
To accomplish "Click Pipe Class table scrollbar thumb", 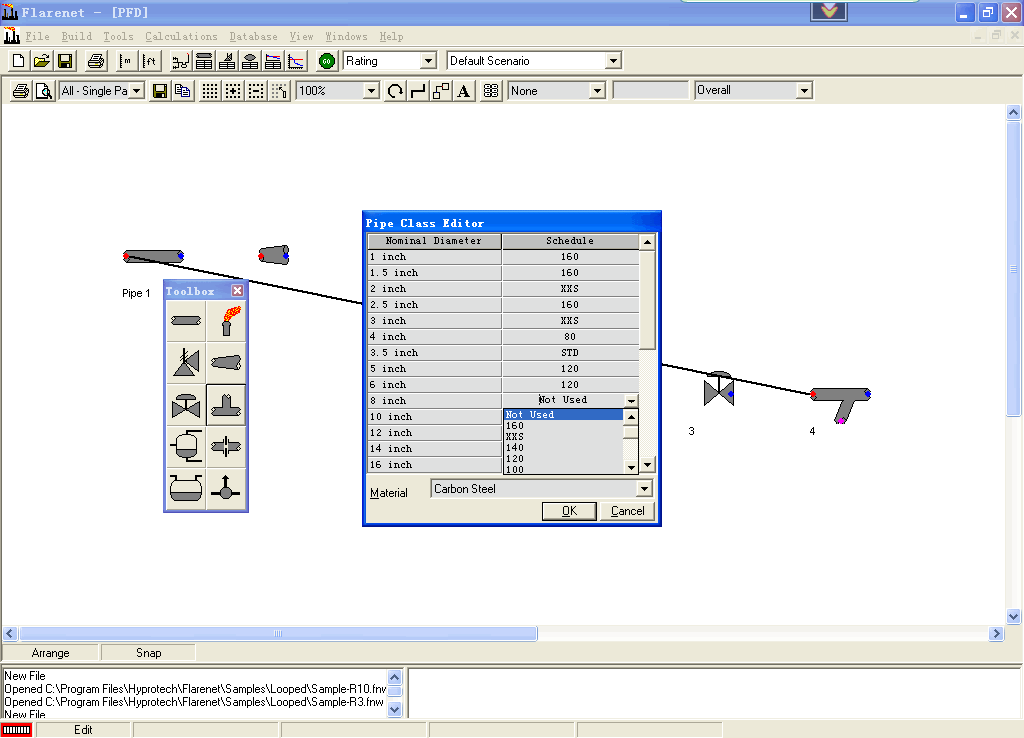I will click(x=647, y=300).
